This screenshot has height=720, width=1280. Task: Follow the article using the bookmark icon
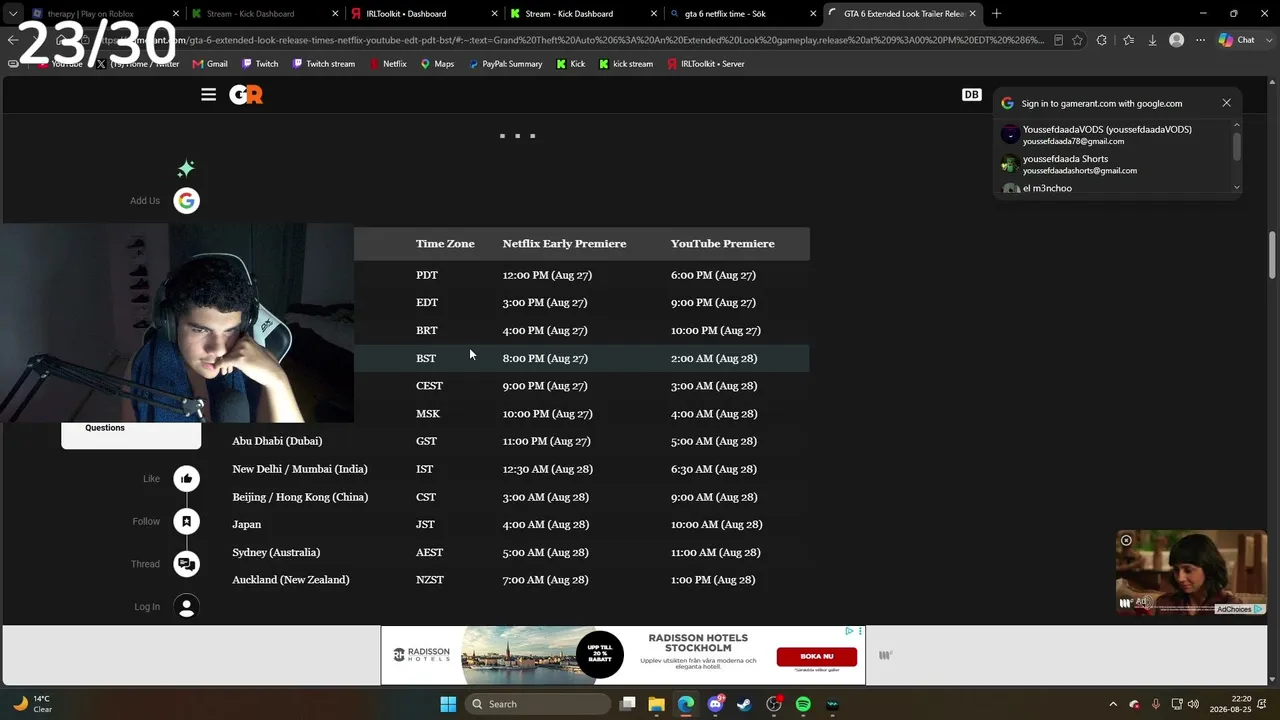click(x=186, y=521)
